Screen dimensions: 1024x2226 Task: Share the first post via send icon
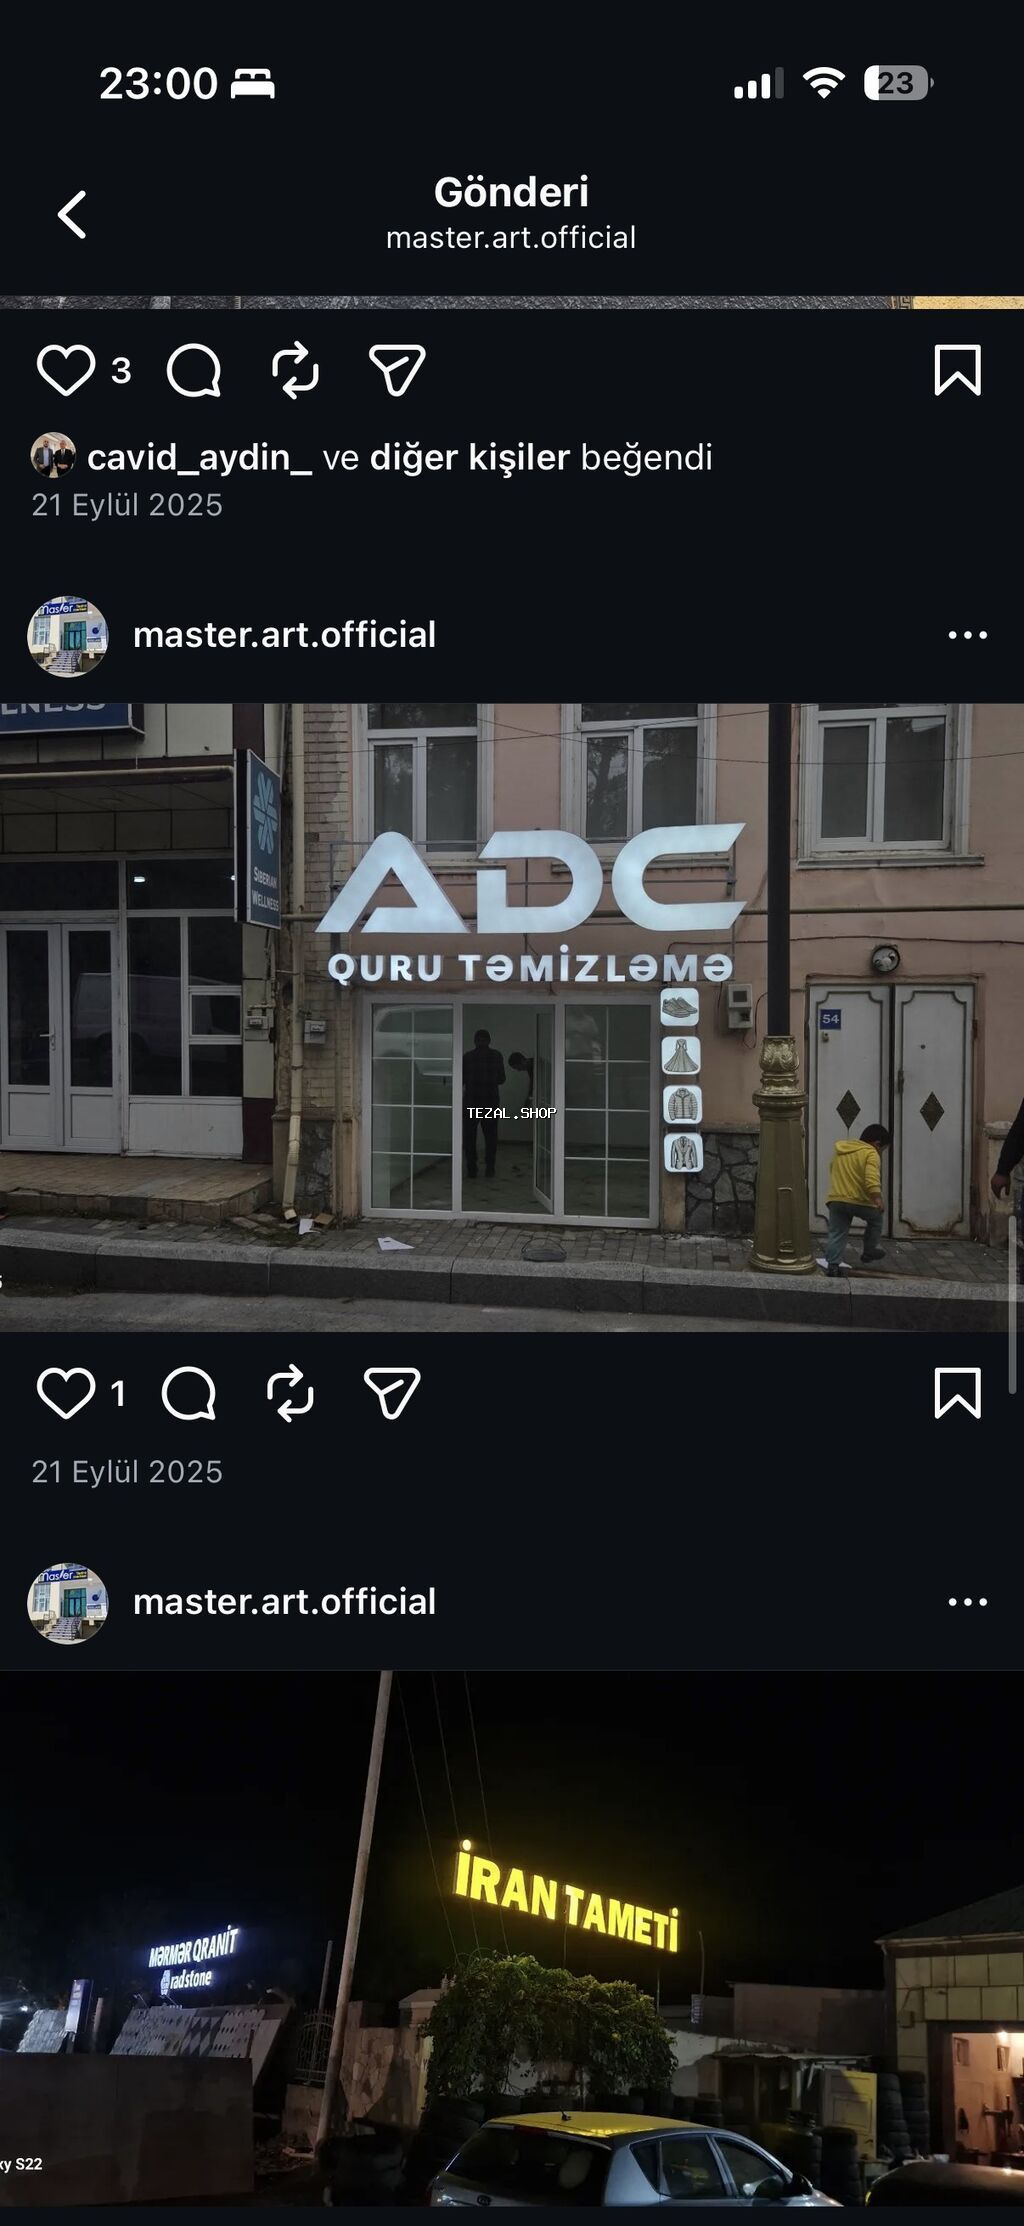click(x=397, y=370)
